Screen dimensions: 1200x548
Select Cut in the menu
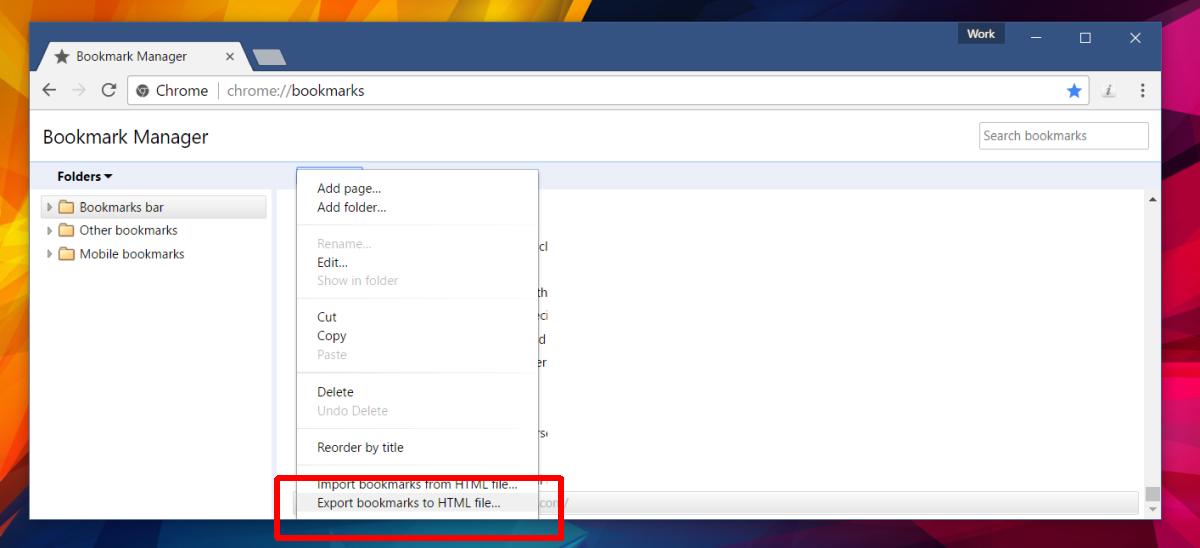(x=327, y=317)
